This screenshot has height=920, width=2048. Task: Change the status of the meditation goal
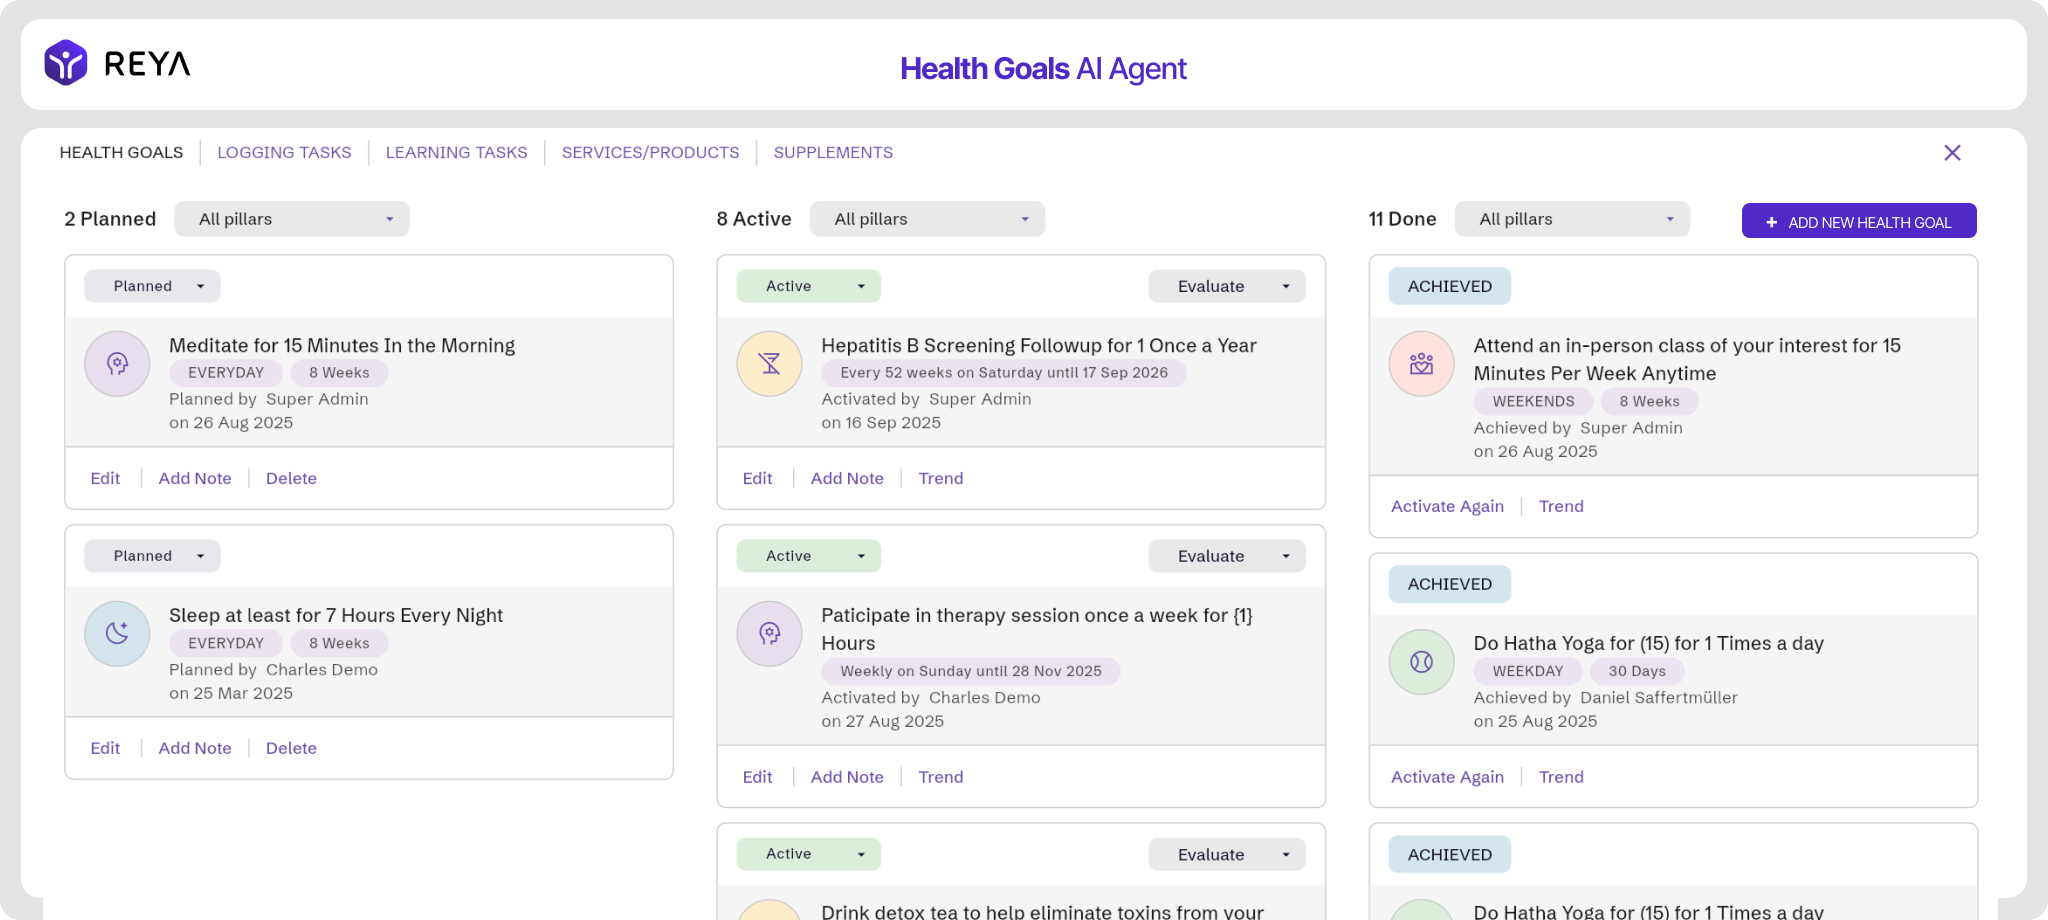(152, 286)
